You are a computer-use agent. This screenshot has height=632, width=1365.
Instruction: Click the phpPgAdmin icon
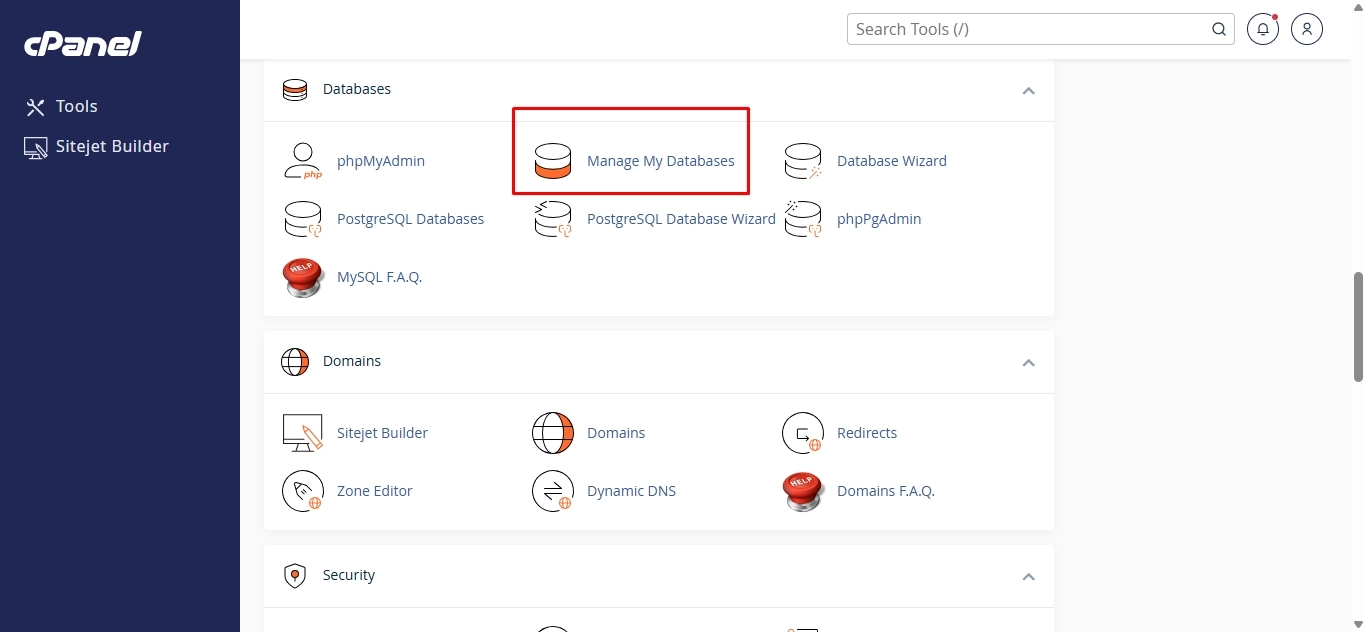coord(803,219)
